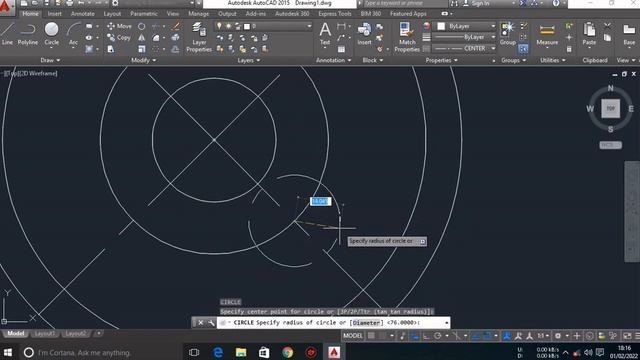Toggle Ortho mode in status bar
The image size is (640, 360).
426,336
